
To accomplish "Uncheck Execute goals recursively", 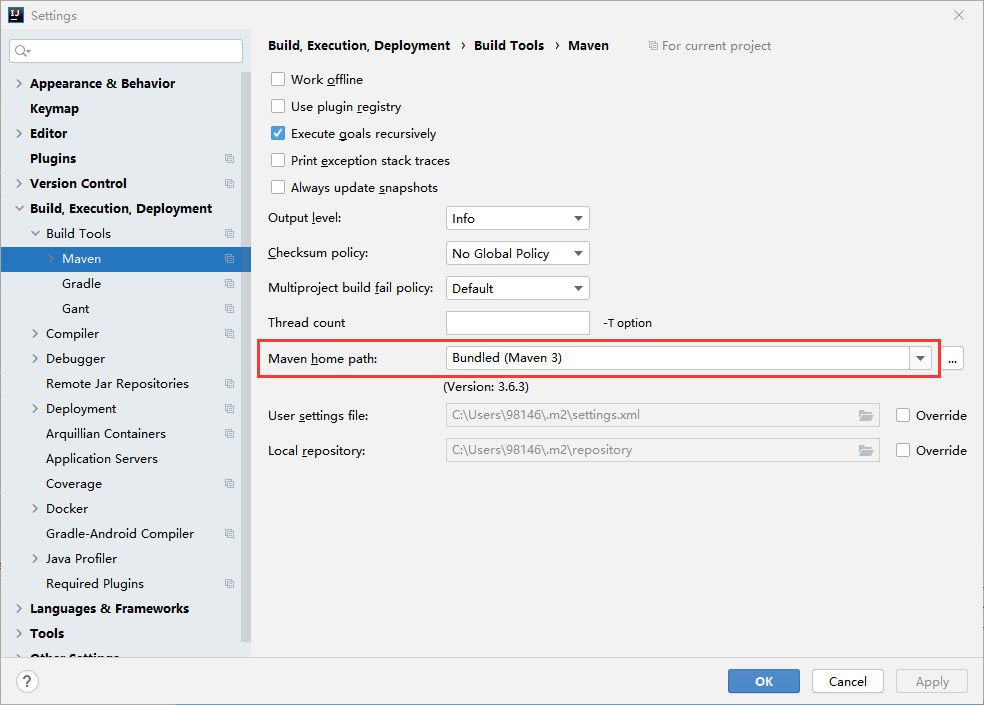I will pos(278,133).
